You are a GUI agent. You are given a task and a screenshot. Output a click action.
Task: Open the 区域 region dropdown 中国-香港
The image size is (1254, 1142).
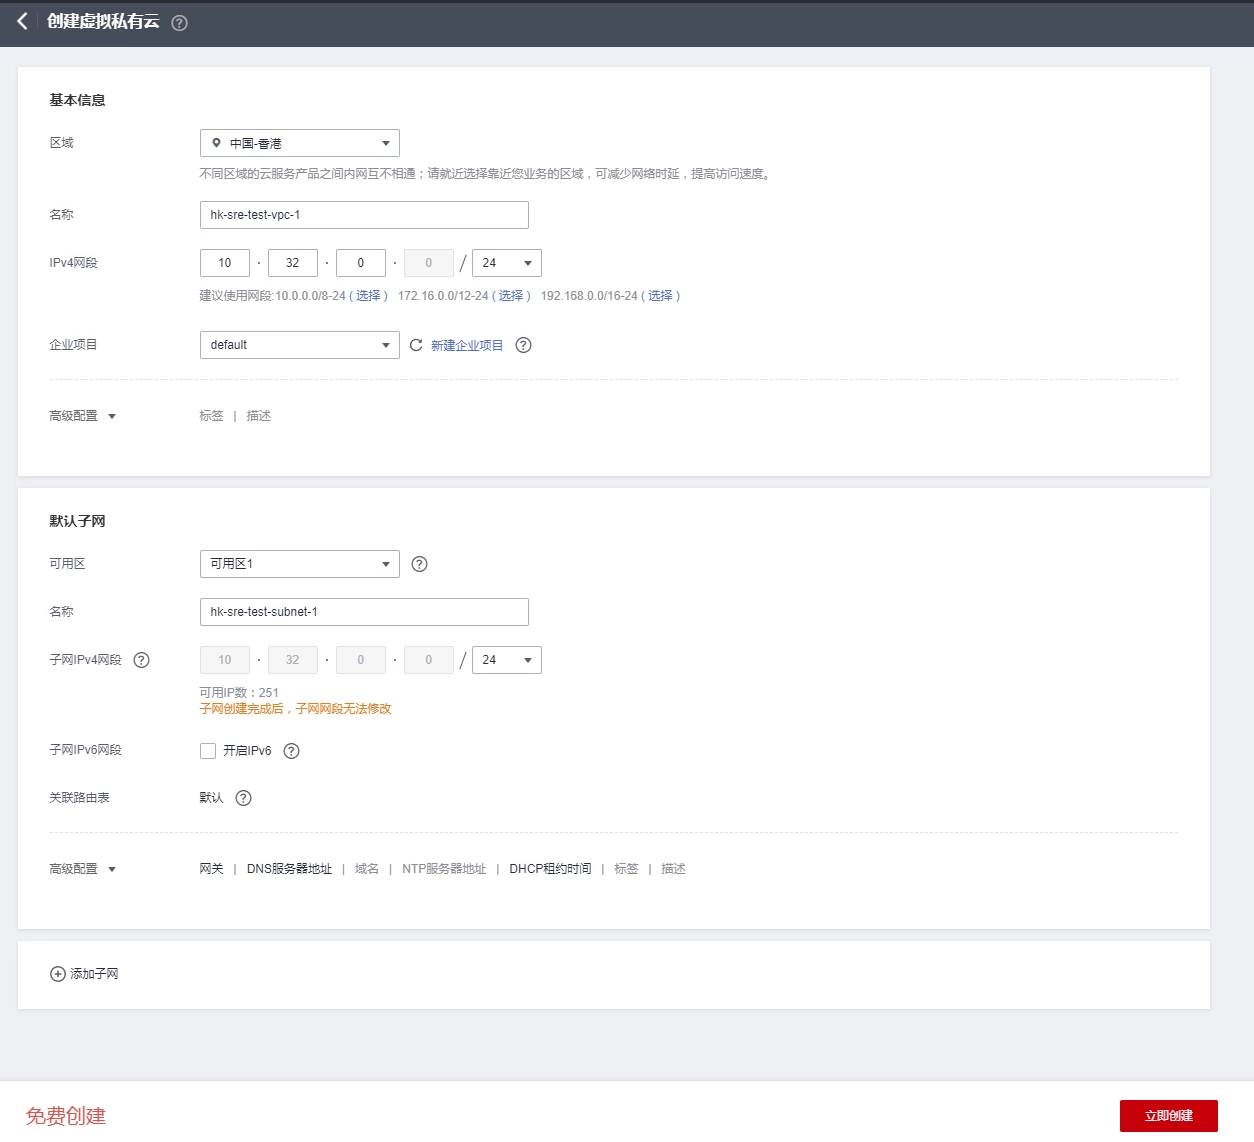pos(300,143)
